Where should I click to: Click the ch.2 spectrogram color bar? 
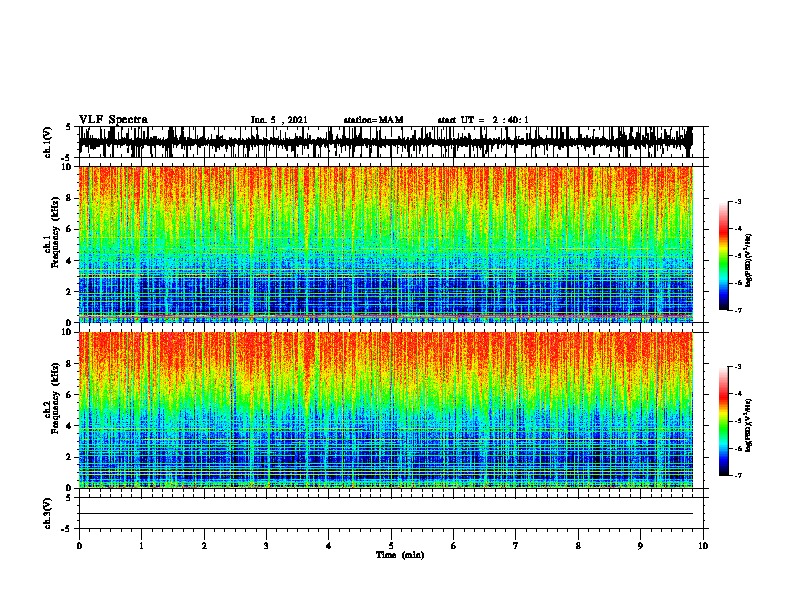click(x=723, y=421)
